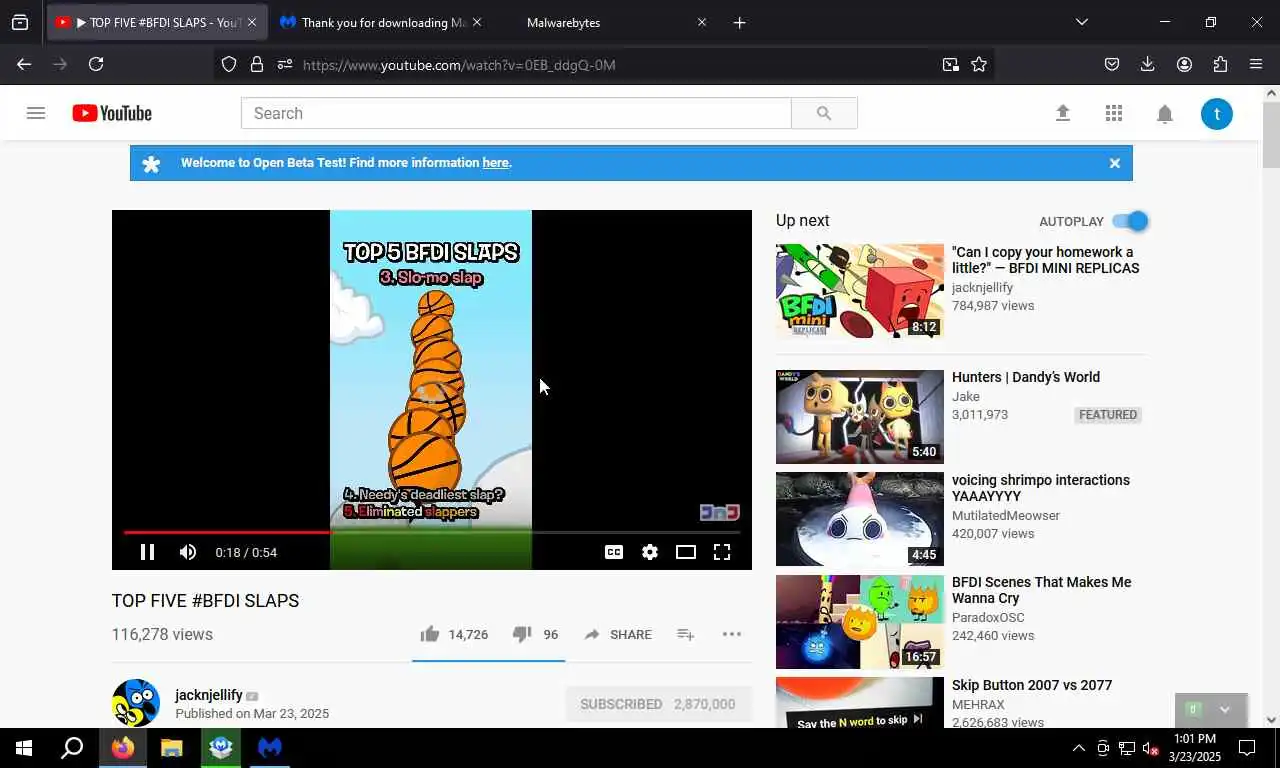This screenshot has width=1280, height=768.
Task: Click the page vertical scrollbar thumb
Action: (x=1271, y=136)
